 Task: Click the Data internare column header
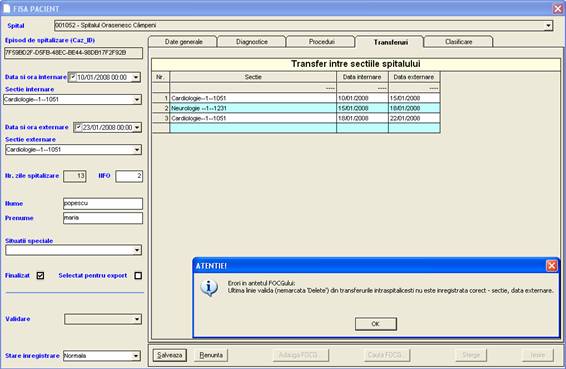(x=362, y=77)
